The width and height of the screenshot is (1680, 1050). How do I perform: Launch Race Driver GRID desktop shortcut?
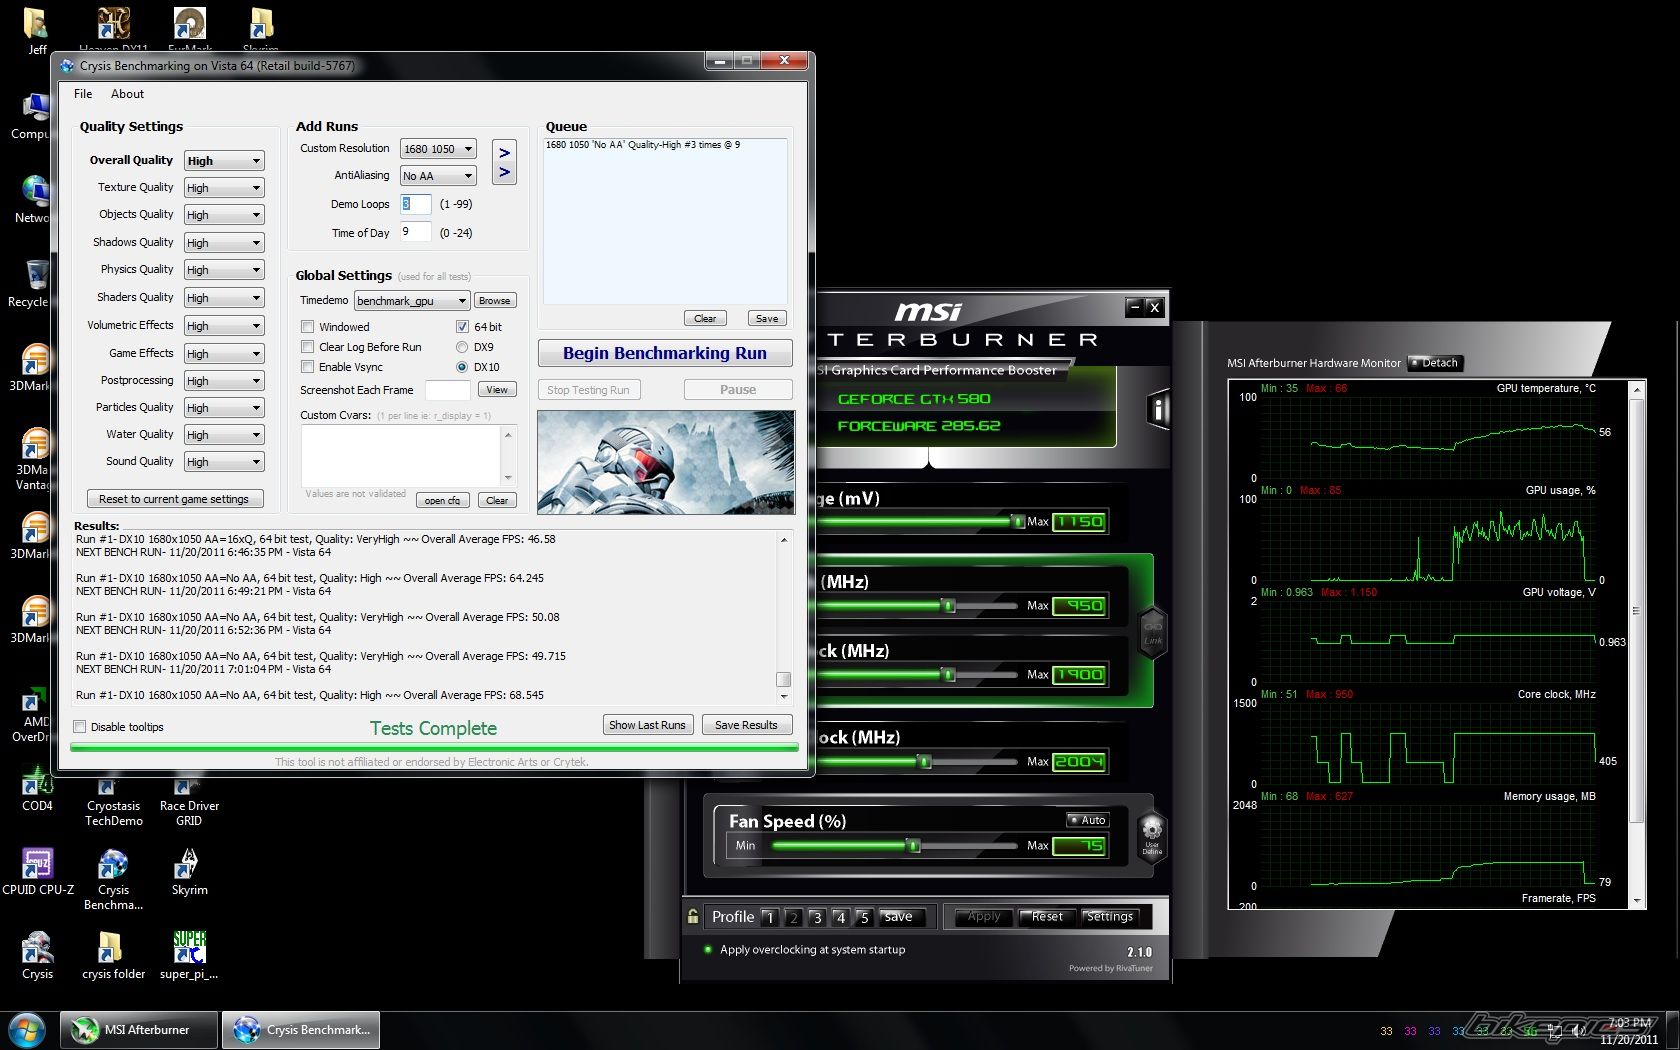189,800
